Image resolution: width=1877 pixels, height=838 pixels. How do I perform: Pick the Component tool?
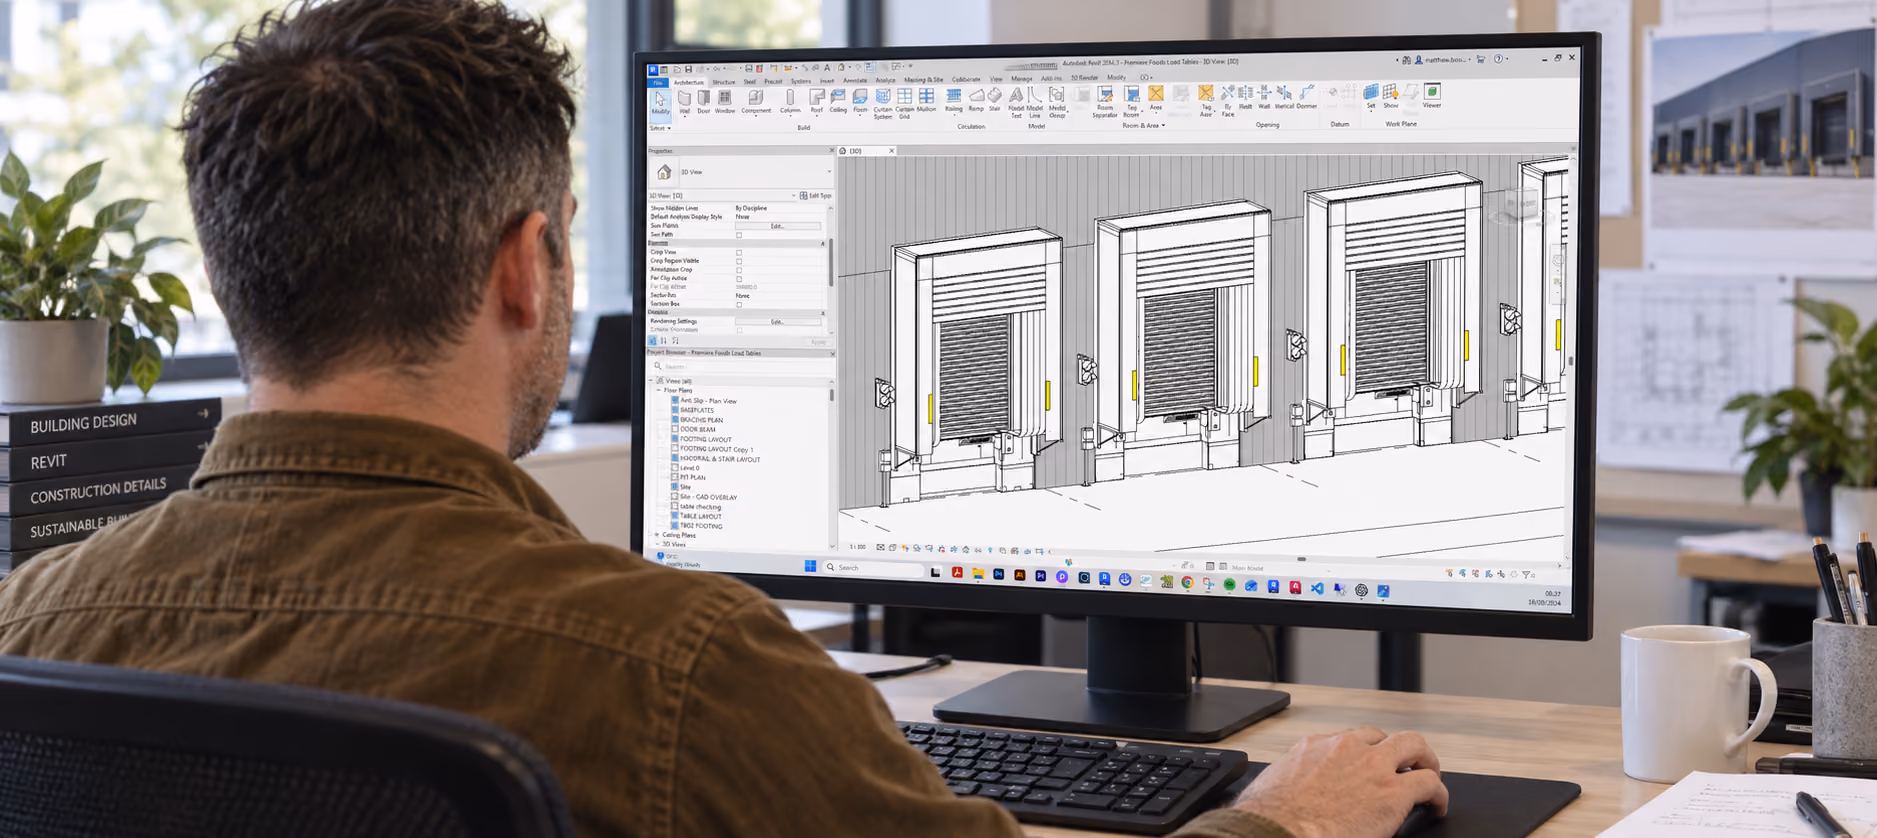(x=756, y=101)
